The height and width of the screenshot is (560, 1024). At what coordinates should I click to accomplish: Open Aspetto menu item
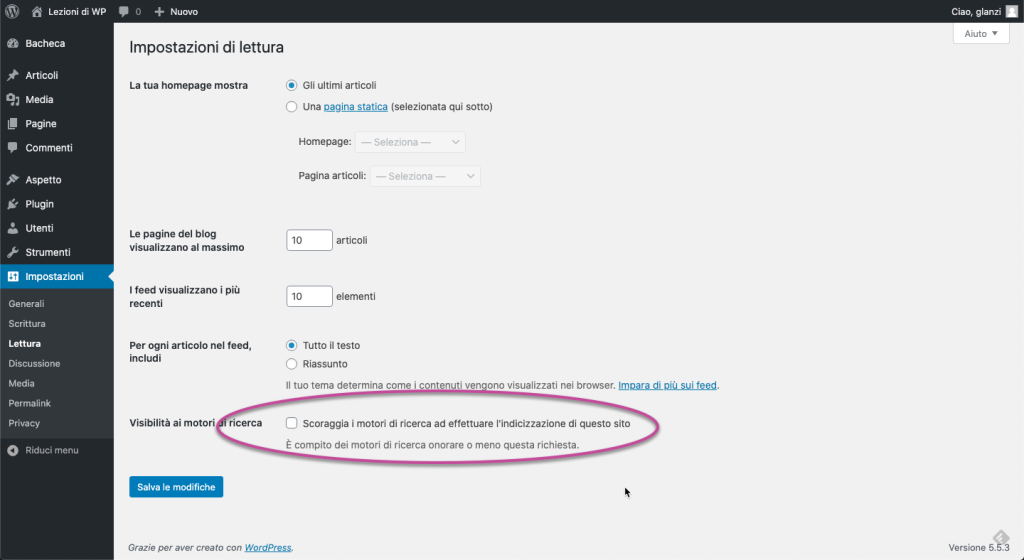[x=43, y=179]
